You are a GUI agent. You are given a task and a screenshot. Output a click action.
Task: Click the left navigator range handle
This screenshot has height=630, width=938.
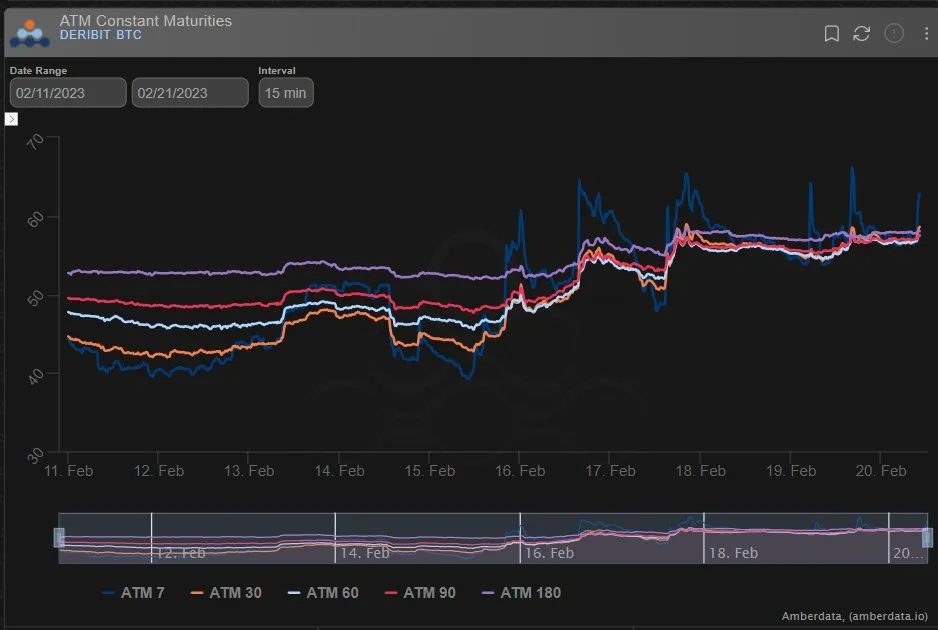[59, 537]
